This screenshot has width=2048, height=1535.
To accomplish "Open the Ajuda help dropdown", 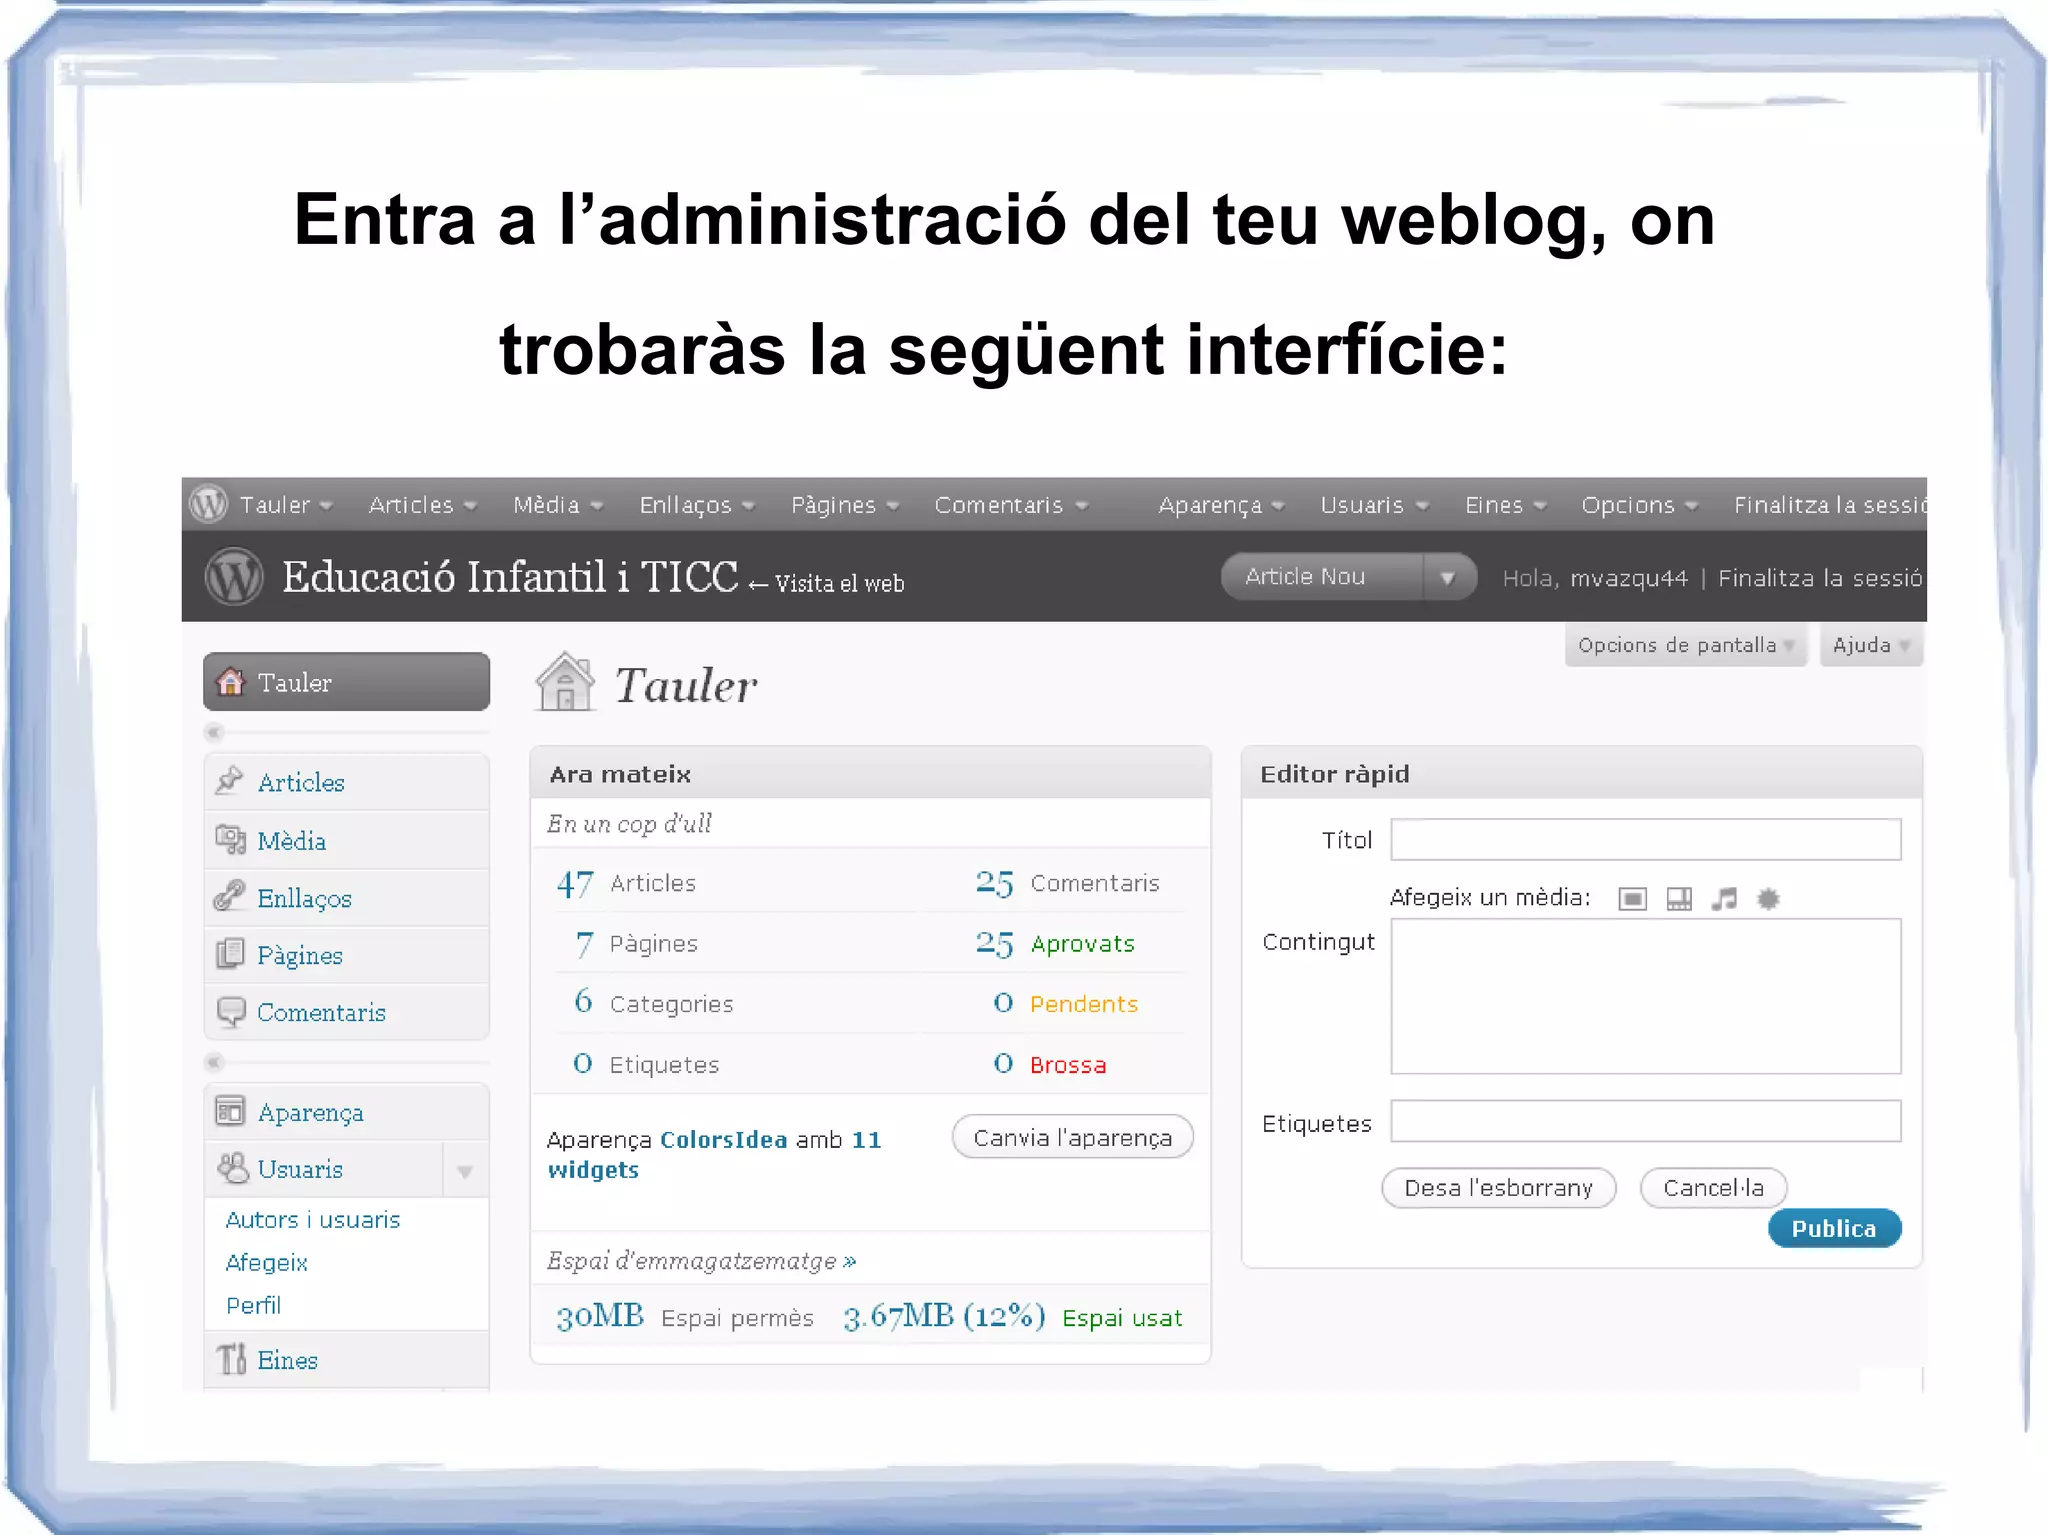I will 1870,645.
